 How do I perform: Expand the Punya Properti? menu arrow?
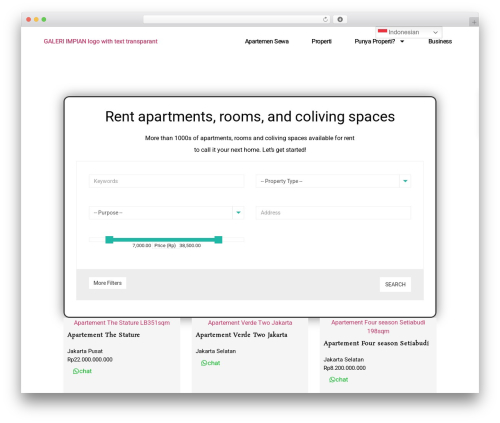pyautogui.click(x=402, y=41)
